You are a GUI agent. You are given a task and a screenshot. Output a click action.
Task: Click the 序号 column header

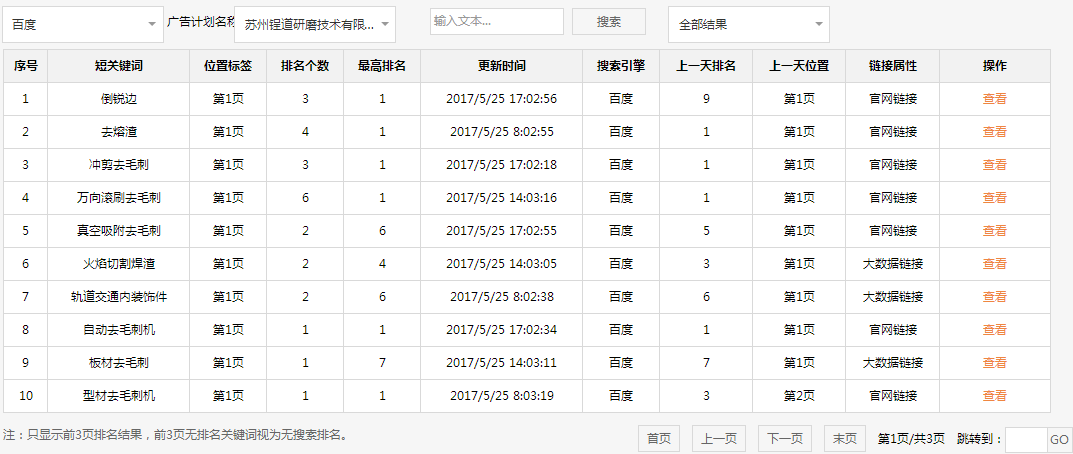(25, 66)
